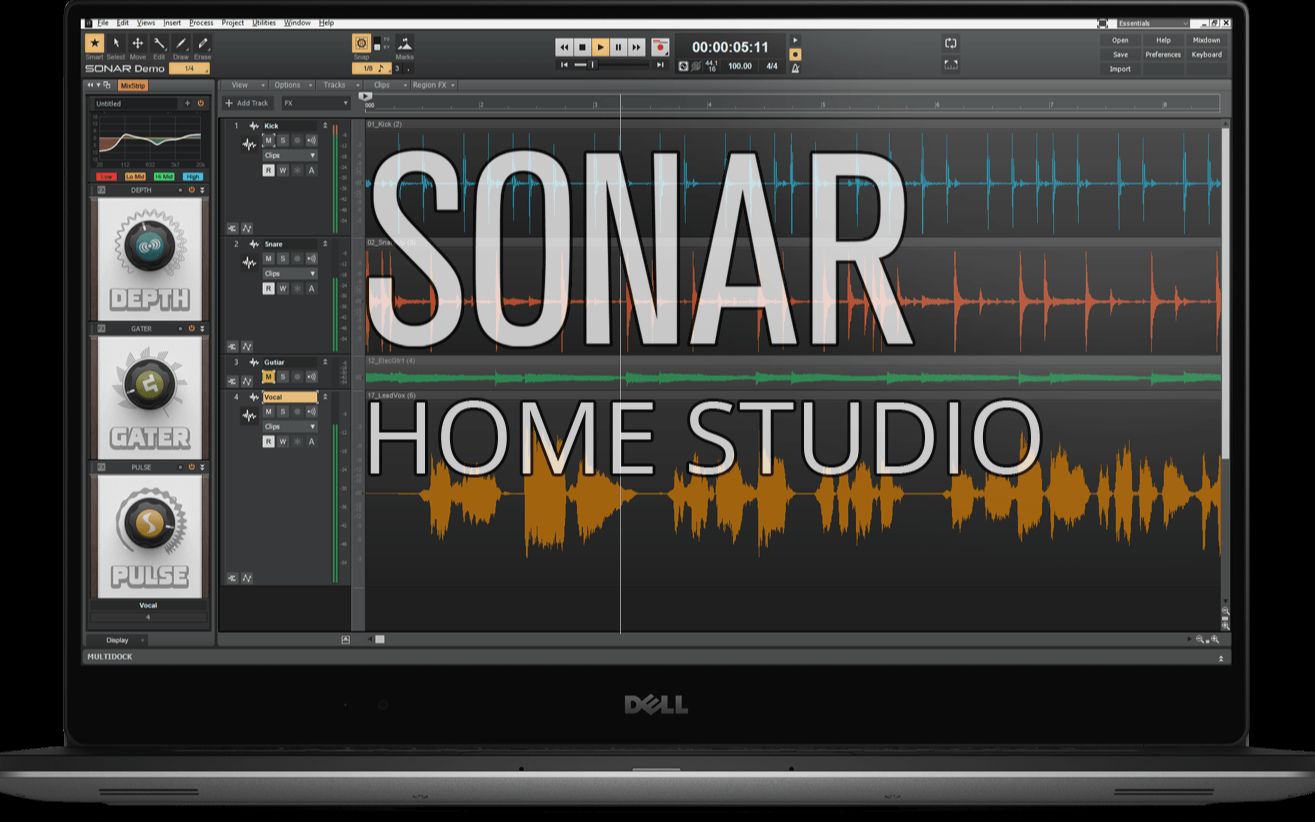
Task: Click the Add Track button
Action: tap(247, 103)
